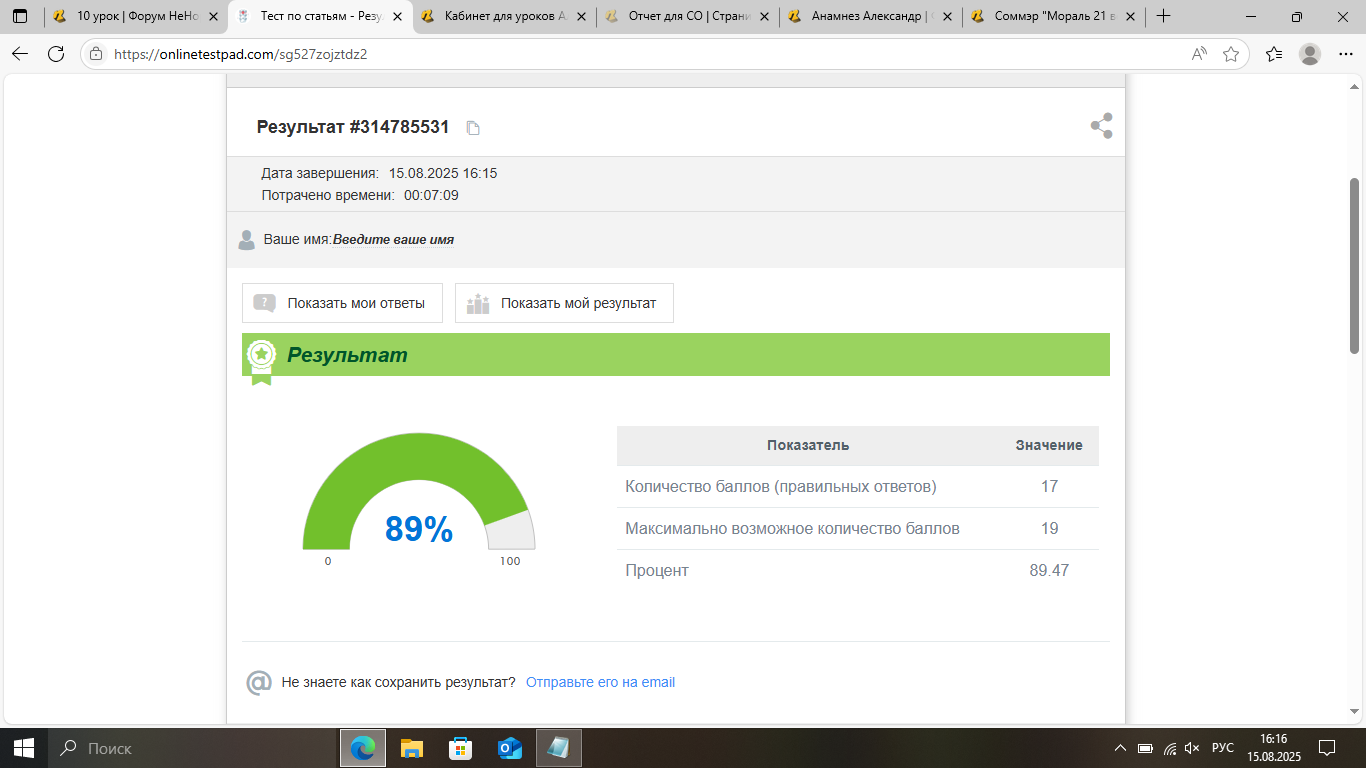Click the page vertical scrollbar thumb
Viewport: 1366px width, 768px height.
point(1355,265)
